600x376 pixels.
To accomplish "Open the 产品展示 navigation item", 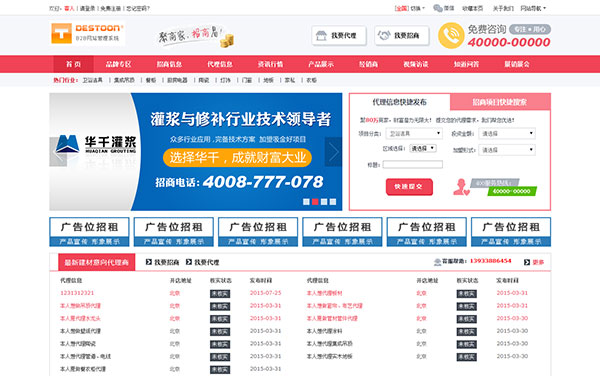I will click(x=321, y=64).
